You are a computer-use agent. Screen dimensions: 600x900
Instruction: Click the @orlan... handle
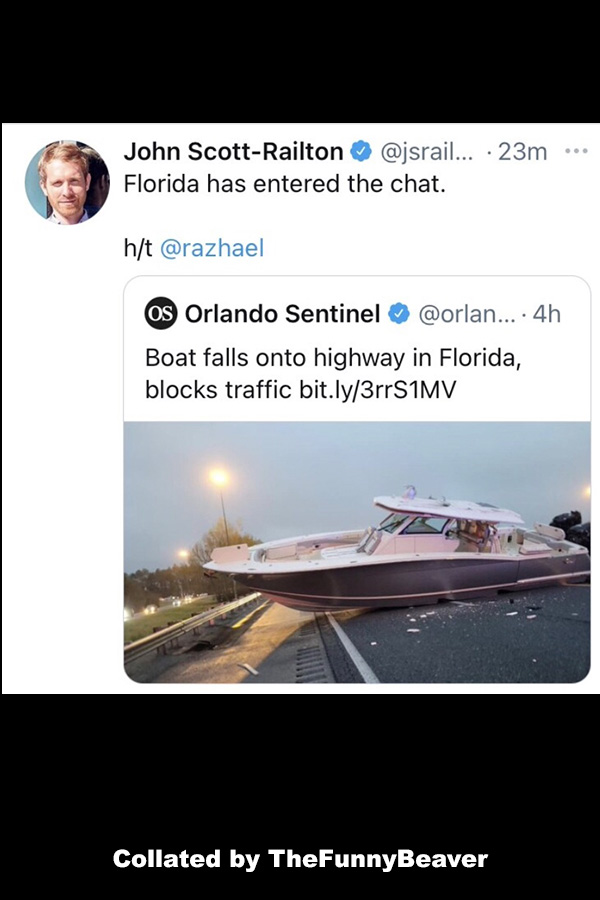[x=467, y=314]
